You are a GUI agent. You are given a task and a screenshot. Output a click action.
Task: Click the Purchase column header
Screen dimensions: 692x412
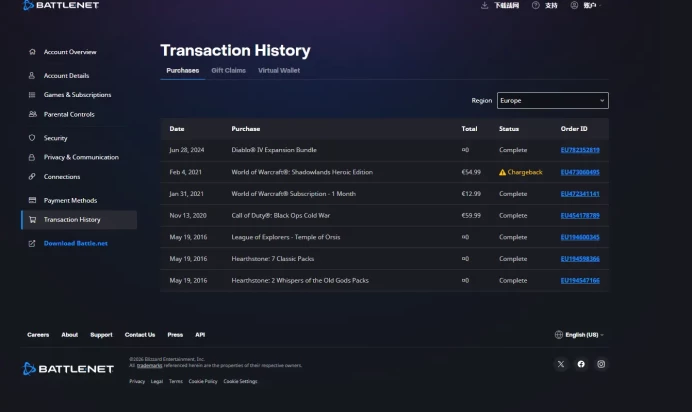[246, 129]
